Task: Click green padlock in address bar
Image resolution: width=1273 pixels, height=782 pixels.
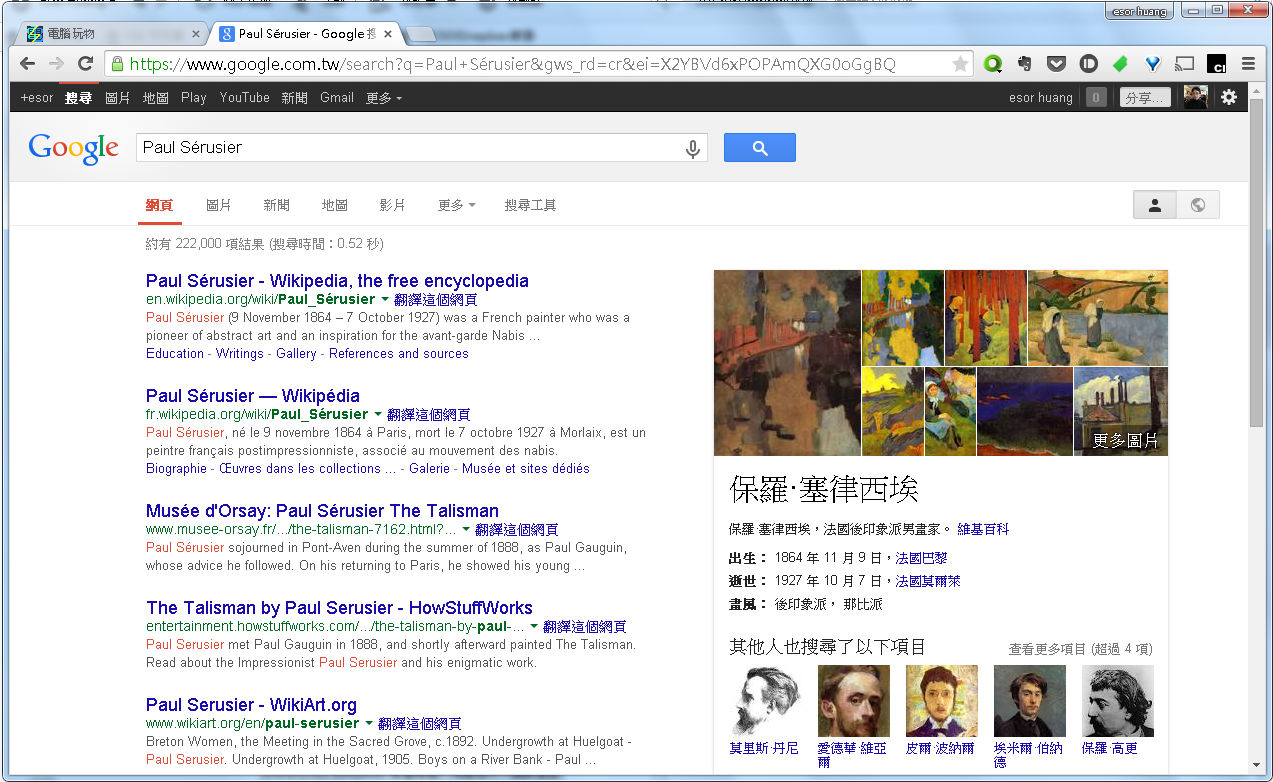Action: (117, 64)
